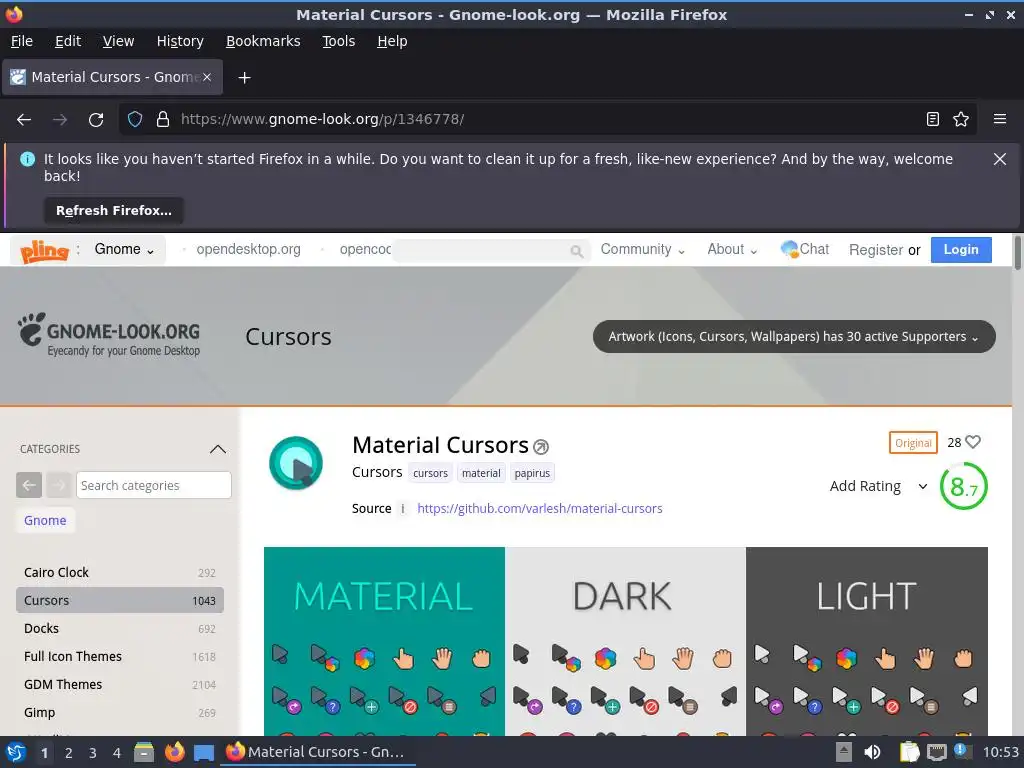Select the Full Icon Themes category

[120, 657]
